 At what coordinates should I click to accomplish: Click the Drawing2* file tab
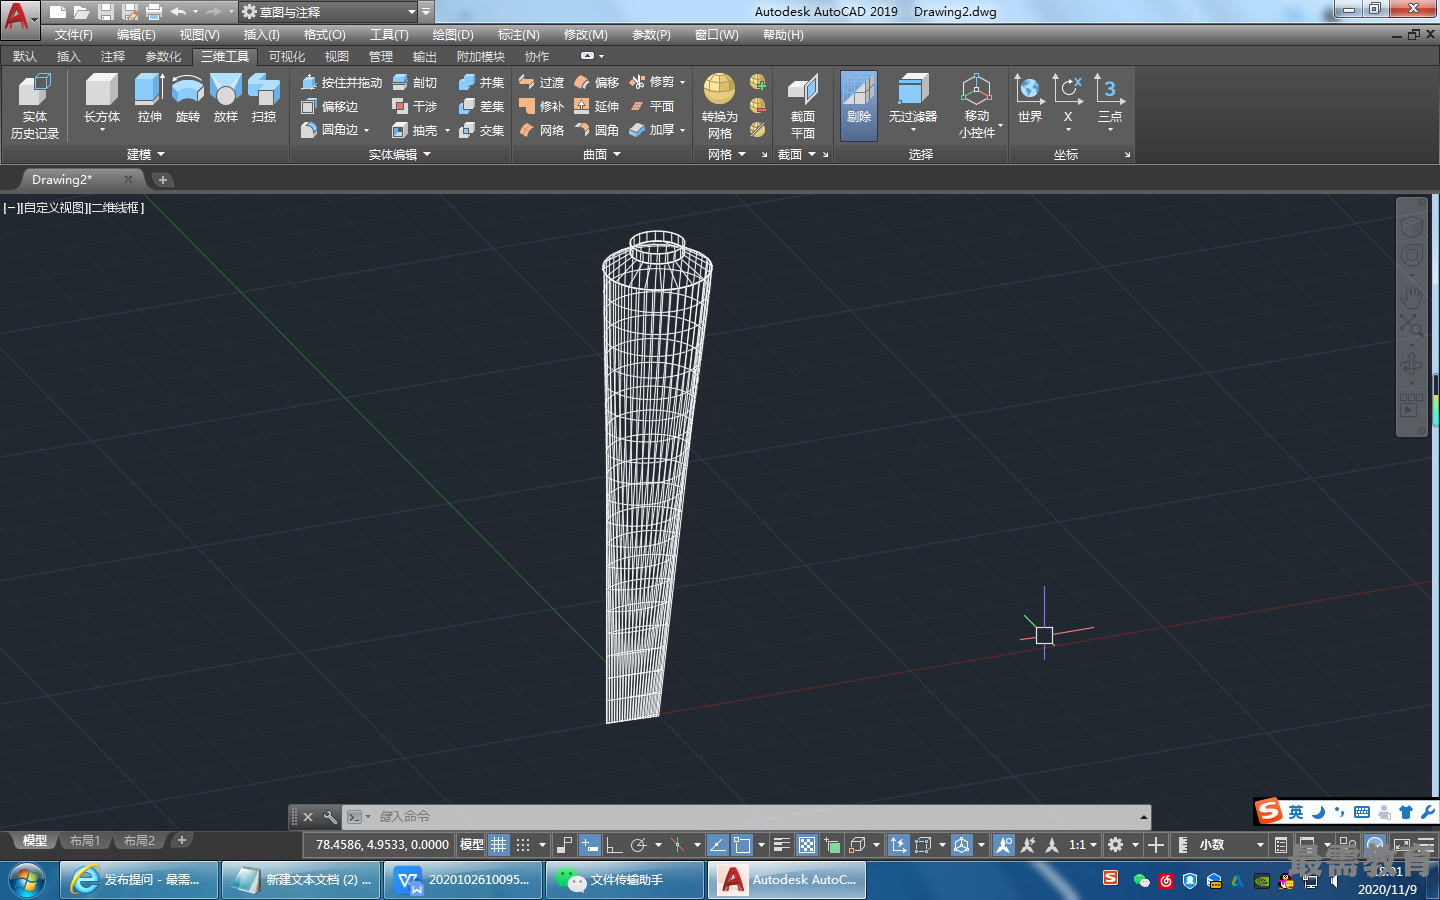pos(62,180)
